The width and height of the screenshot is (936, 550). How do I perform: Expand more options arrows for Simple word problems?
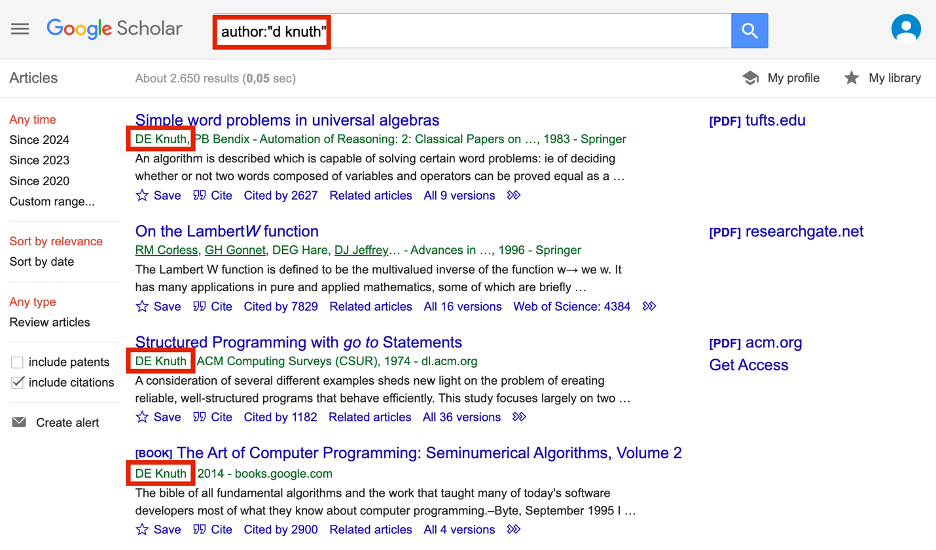[x=513, y=195]
